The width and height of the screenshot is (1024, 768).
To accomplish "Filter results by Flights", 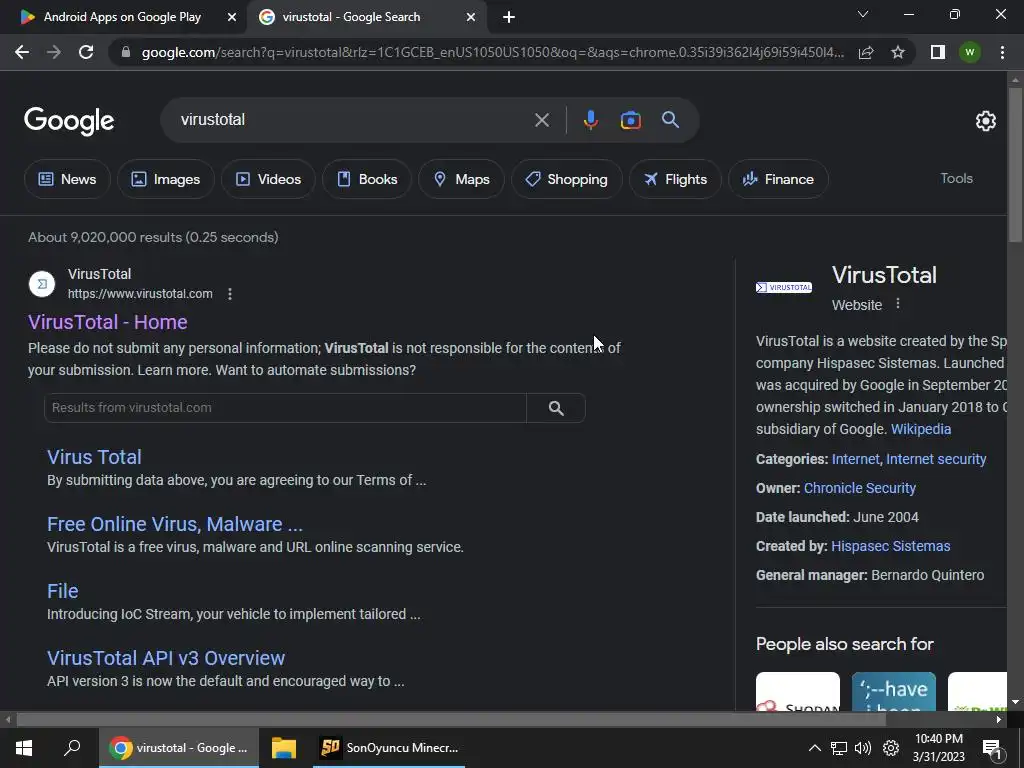I will 675,179.
